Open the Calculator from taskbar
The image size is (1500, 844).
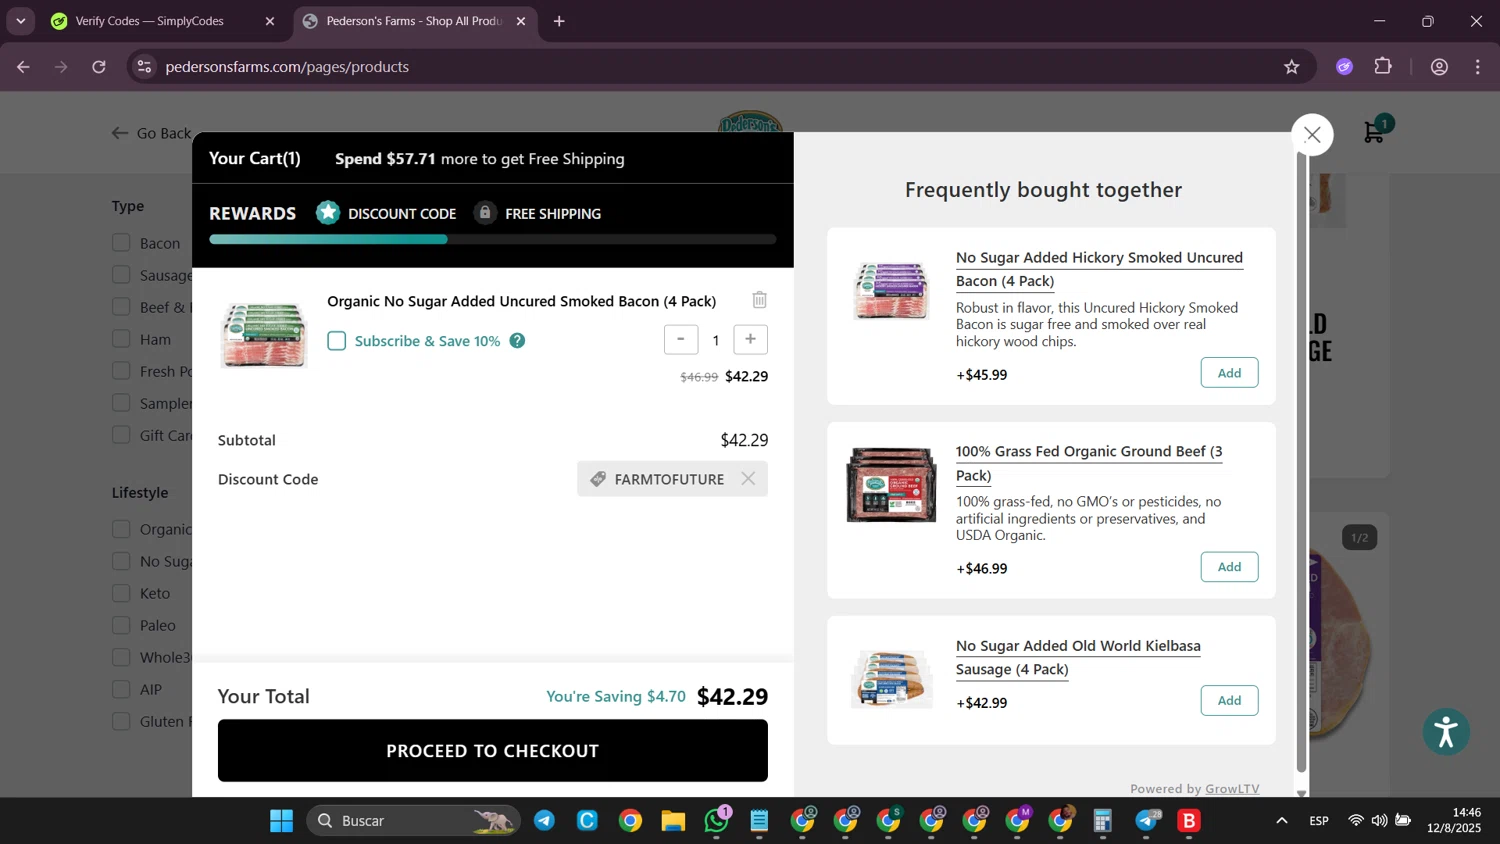pos(1103,821)
